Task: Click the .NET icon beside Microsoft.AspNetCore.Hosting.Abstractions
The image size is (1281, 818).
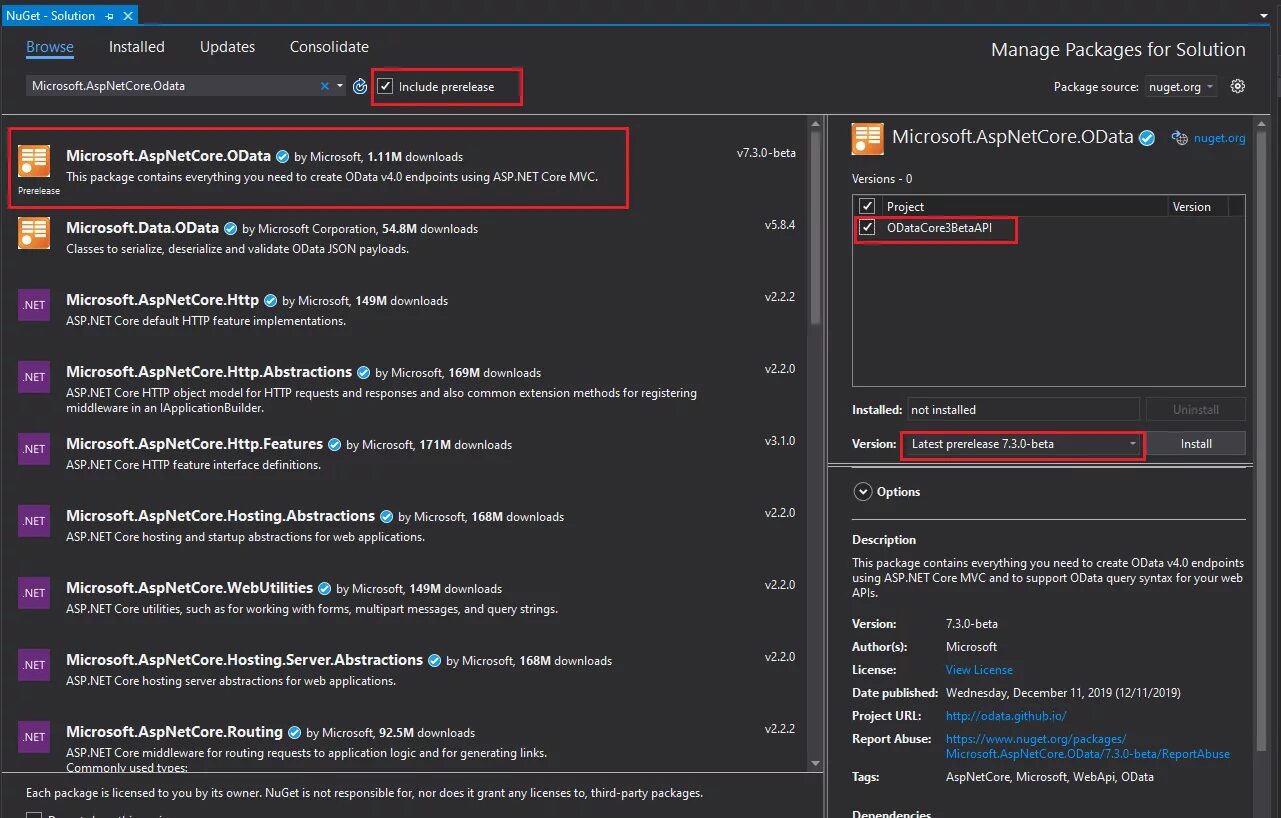Action: click(x=34, y=521)
